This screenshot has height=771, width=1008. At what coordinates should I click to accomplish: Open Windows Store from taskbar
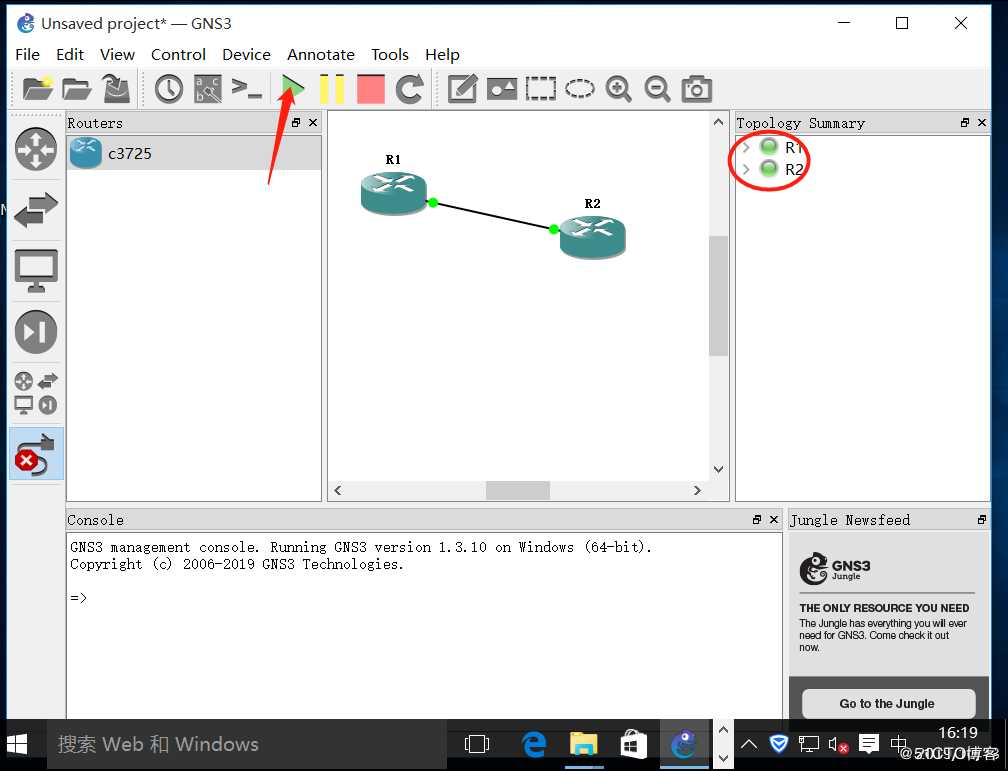point(633,744)
